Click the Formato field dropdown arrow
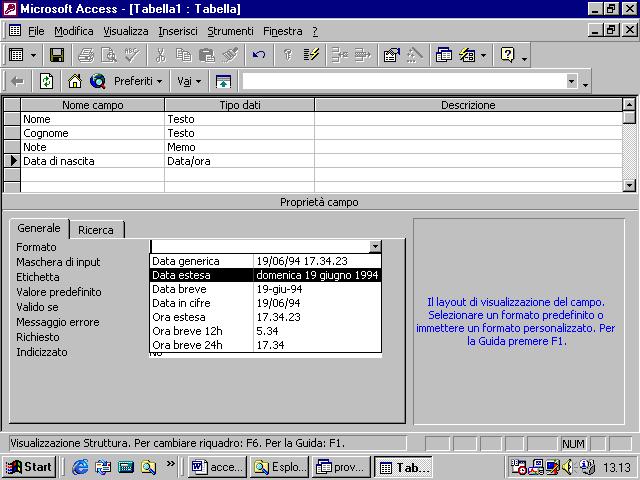The image size is (640, 480). pos(375,247)
